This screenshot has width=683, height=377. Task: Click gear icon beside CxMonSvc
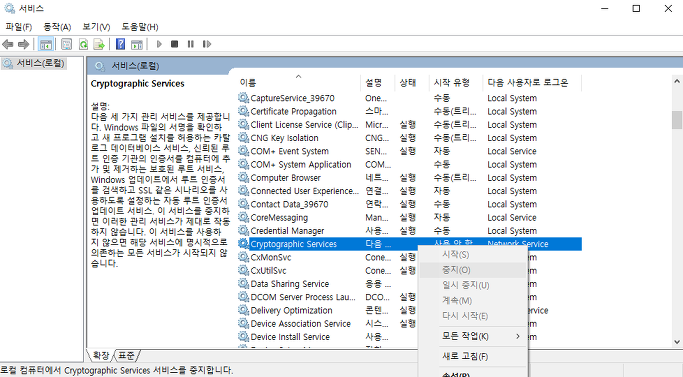point(243,257)
